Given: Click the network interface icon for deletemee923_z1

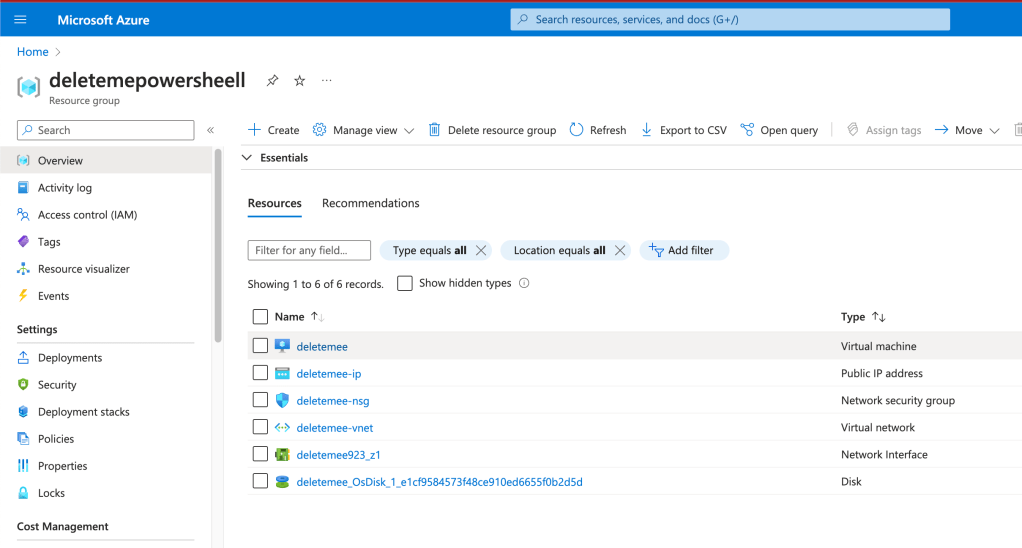Looking at the screenshot, I should click(282, 455).
